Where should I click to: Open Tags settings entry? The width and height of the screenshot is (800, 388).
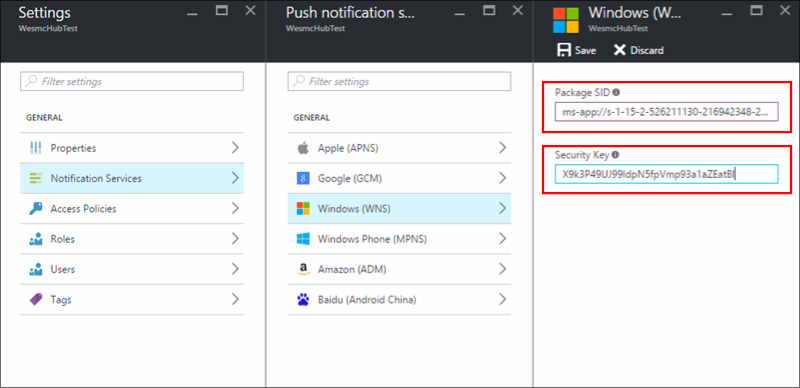pos(132,299)
